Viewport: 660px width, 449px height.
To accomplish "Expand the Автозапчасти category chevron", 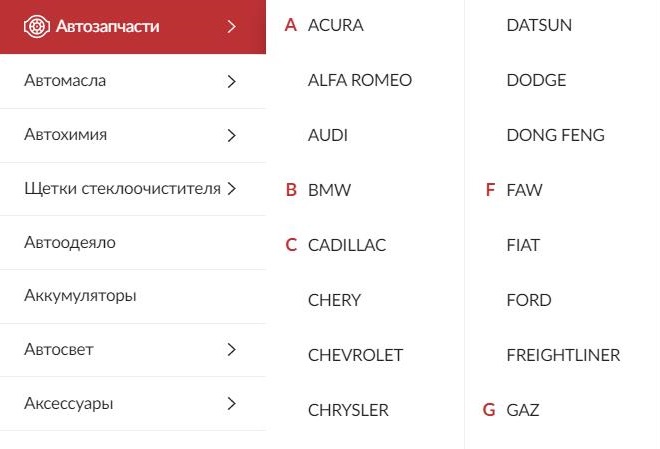I will click(x=231, y=27).
